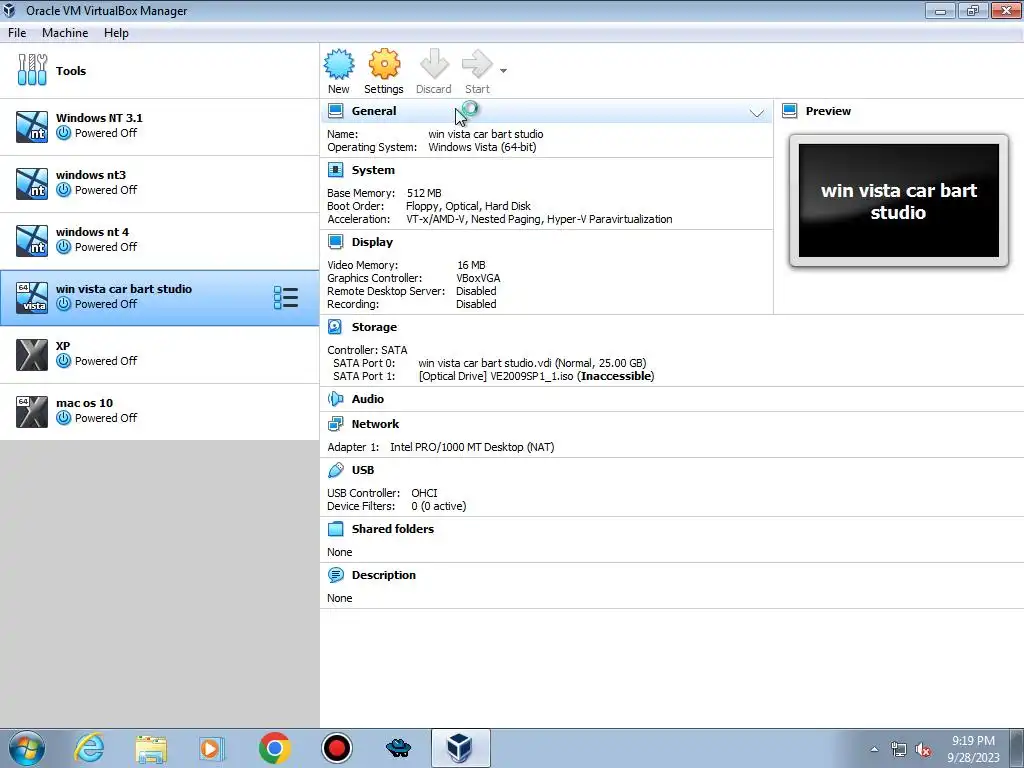This screenshot has height=768, width=1024.
Task: Click the VM preview thumbnail
Action: coord(899,200)
